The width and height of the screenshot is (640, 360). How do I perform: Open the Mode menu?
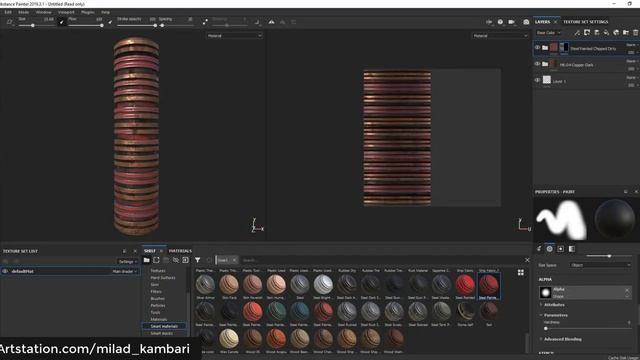23,12
